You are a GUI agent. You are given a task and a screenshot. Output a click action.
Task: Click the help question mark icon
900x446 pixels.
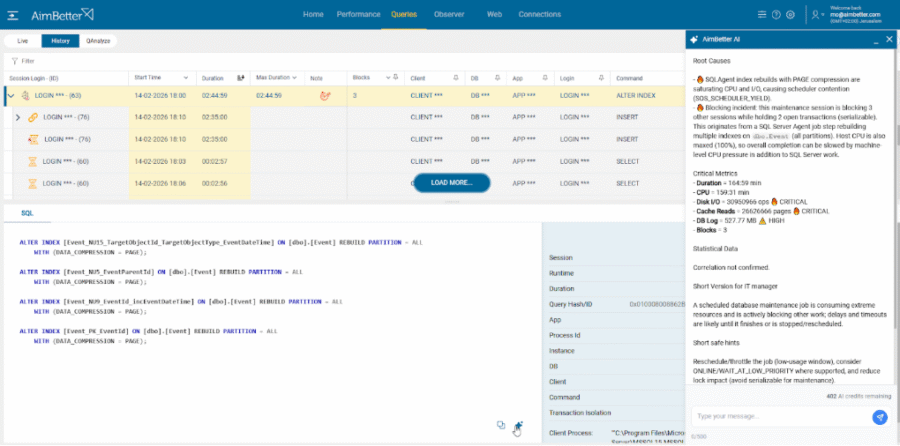(776, 15)
